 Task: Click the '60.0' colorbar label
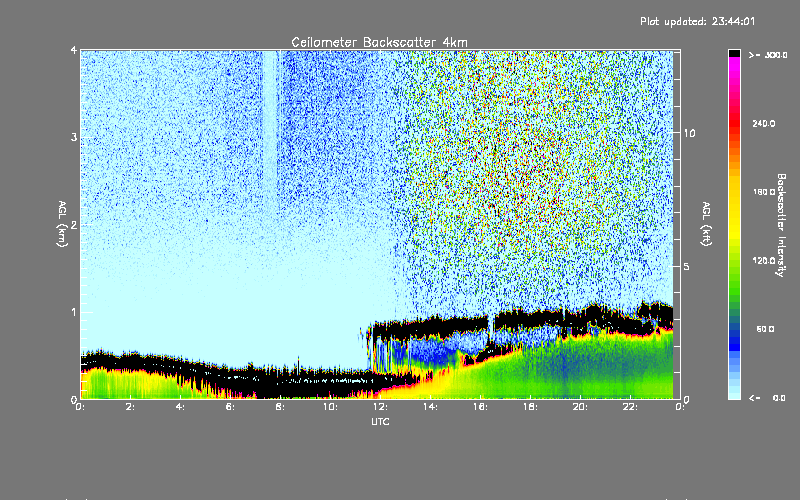tap(765, 329)
